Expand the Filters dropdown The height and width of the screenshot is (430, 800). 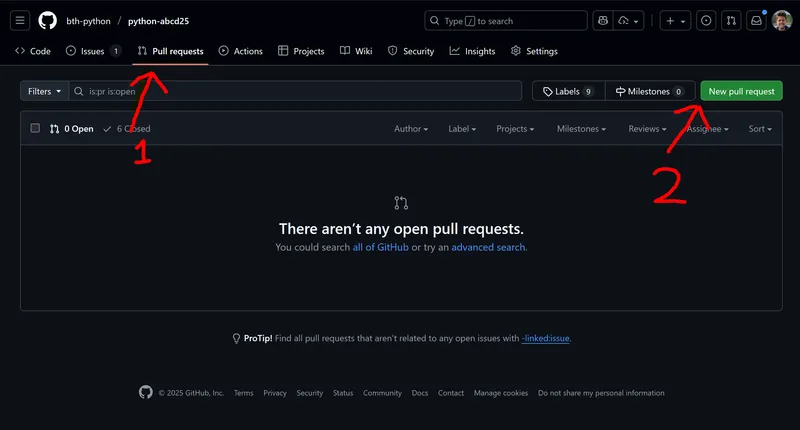coord(45,91)
